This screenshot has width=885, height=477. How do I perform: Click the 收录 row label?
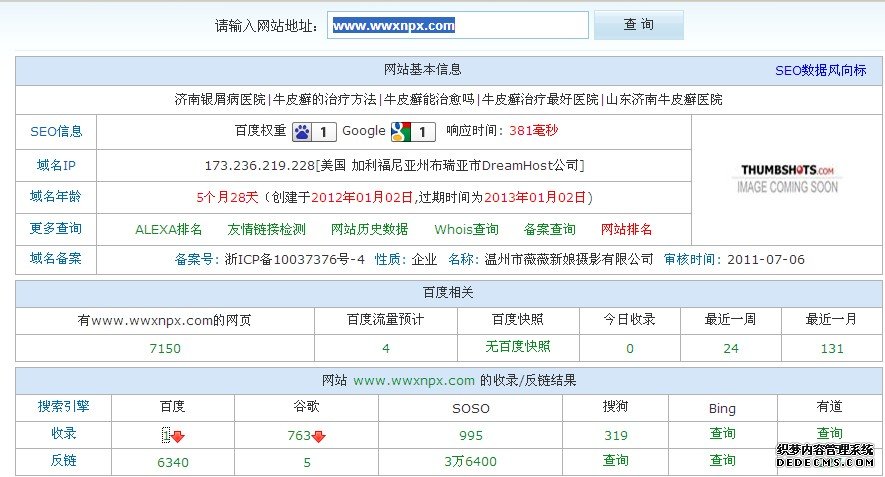click(63, 434)
